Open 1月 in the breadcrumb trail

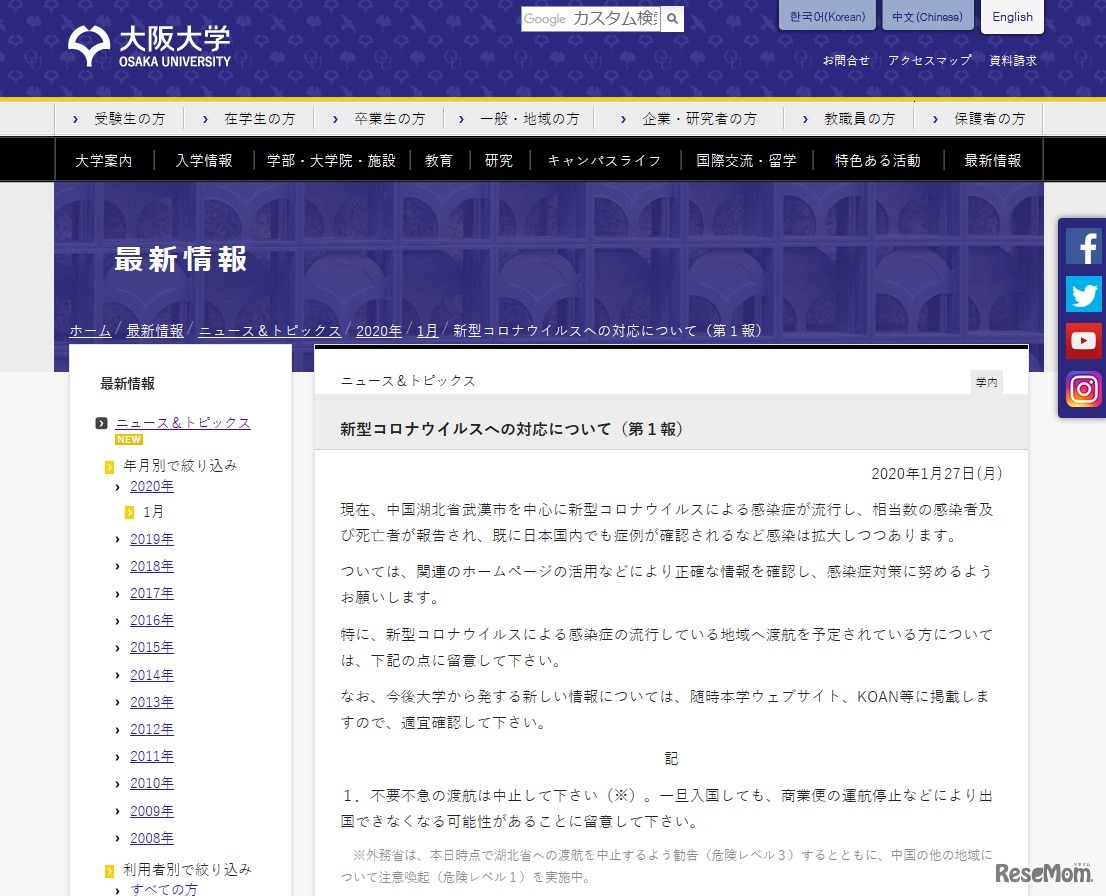[x=427, y=330]
